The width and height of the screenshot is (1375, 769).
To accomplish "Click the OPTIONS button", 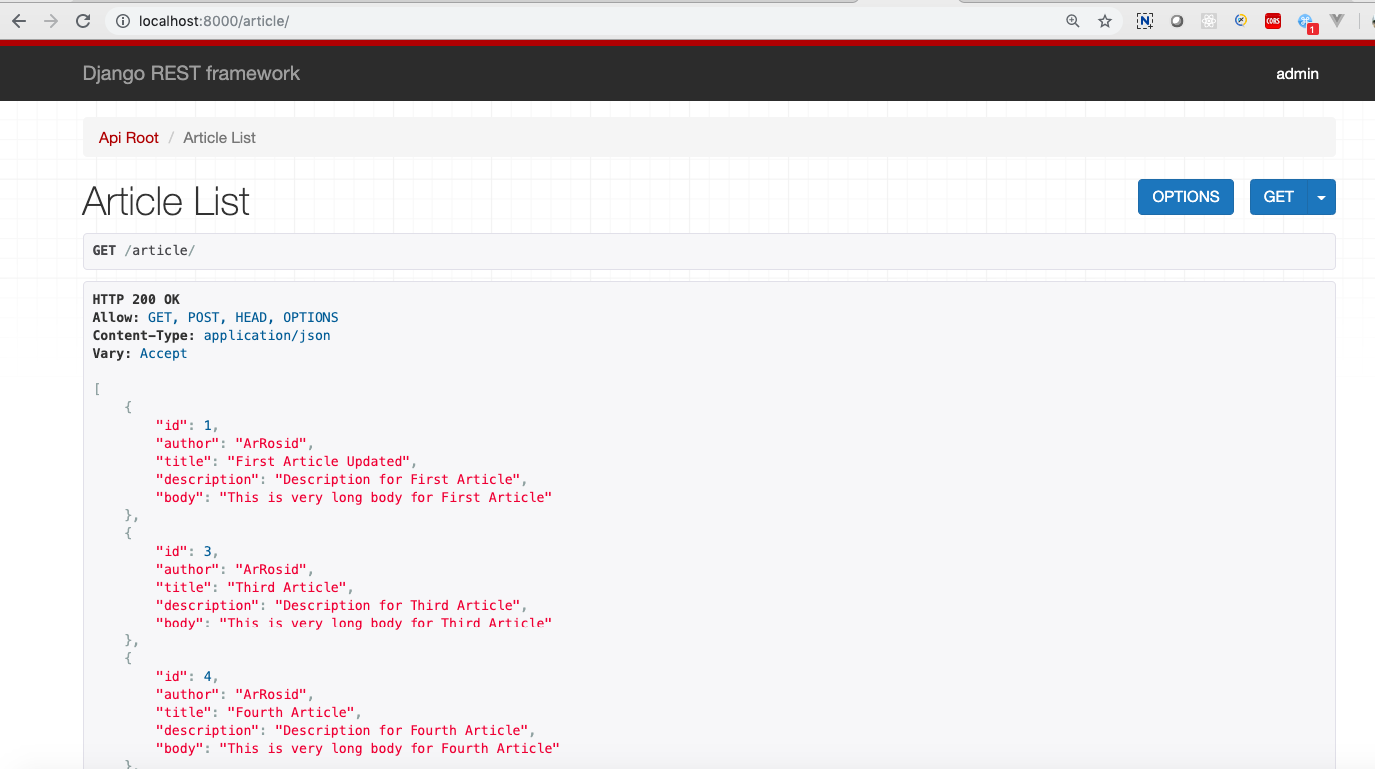I will point(1186,197).
